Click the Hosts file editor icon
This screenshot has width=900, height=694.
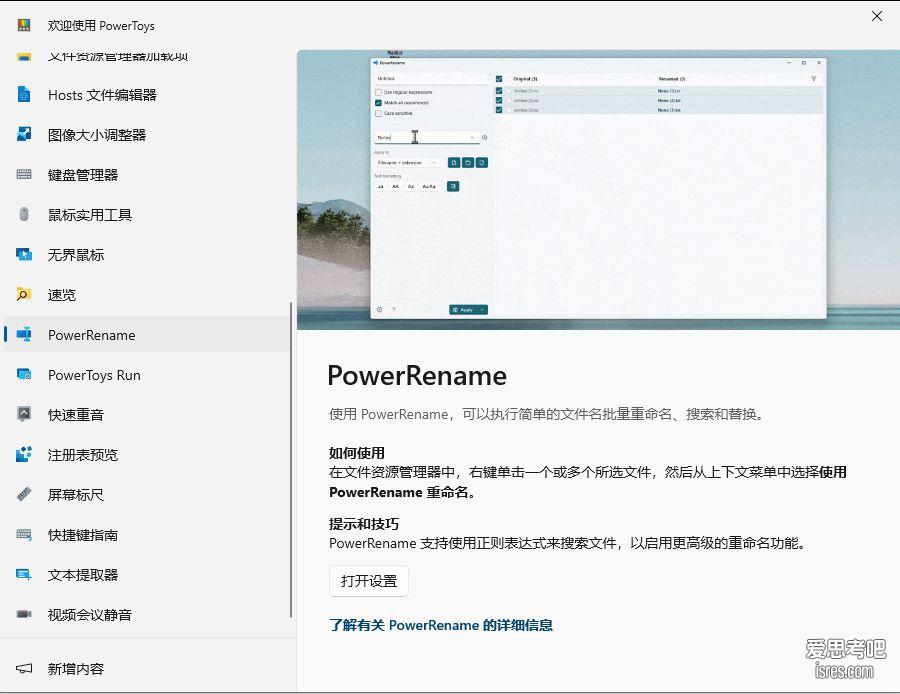tap(24, 94)
